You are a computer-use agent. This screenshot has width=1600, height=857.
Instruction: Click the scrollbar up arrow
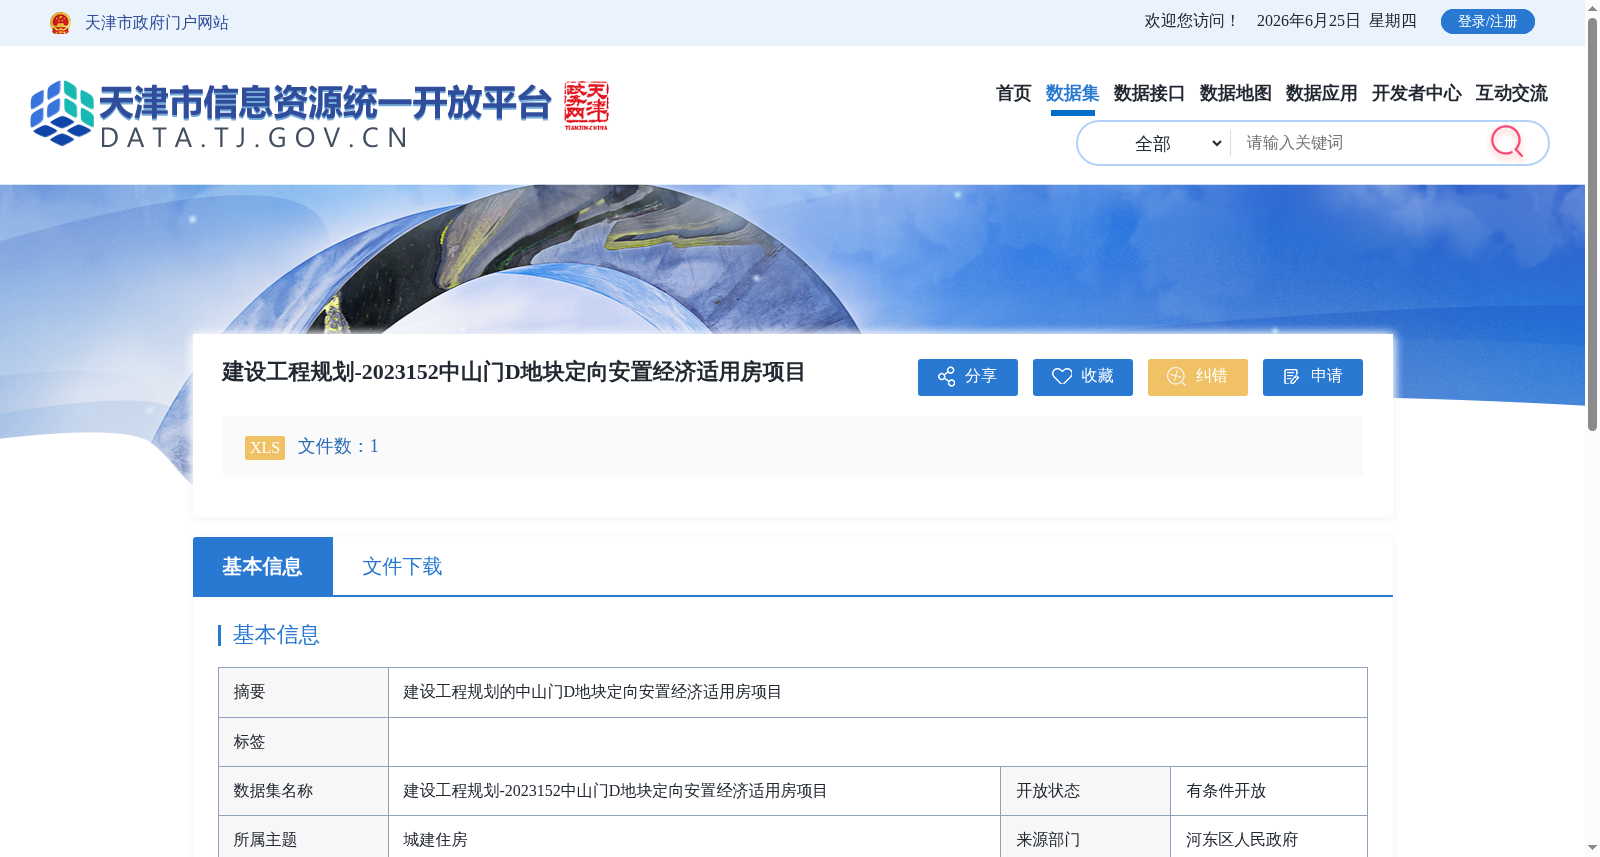[x=1592, y=8]
